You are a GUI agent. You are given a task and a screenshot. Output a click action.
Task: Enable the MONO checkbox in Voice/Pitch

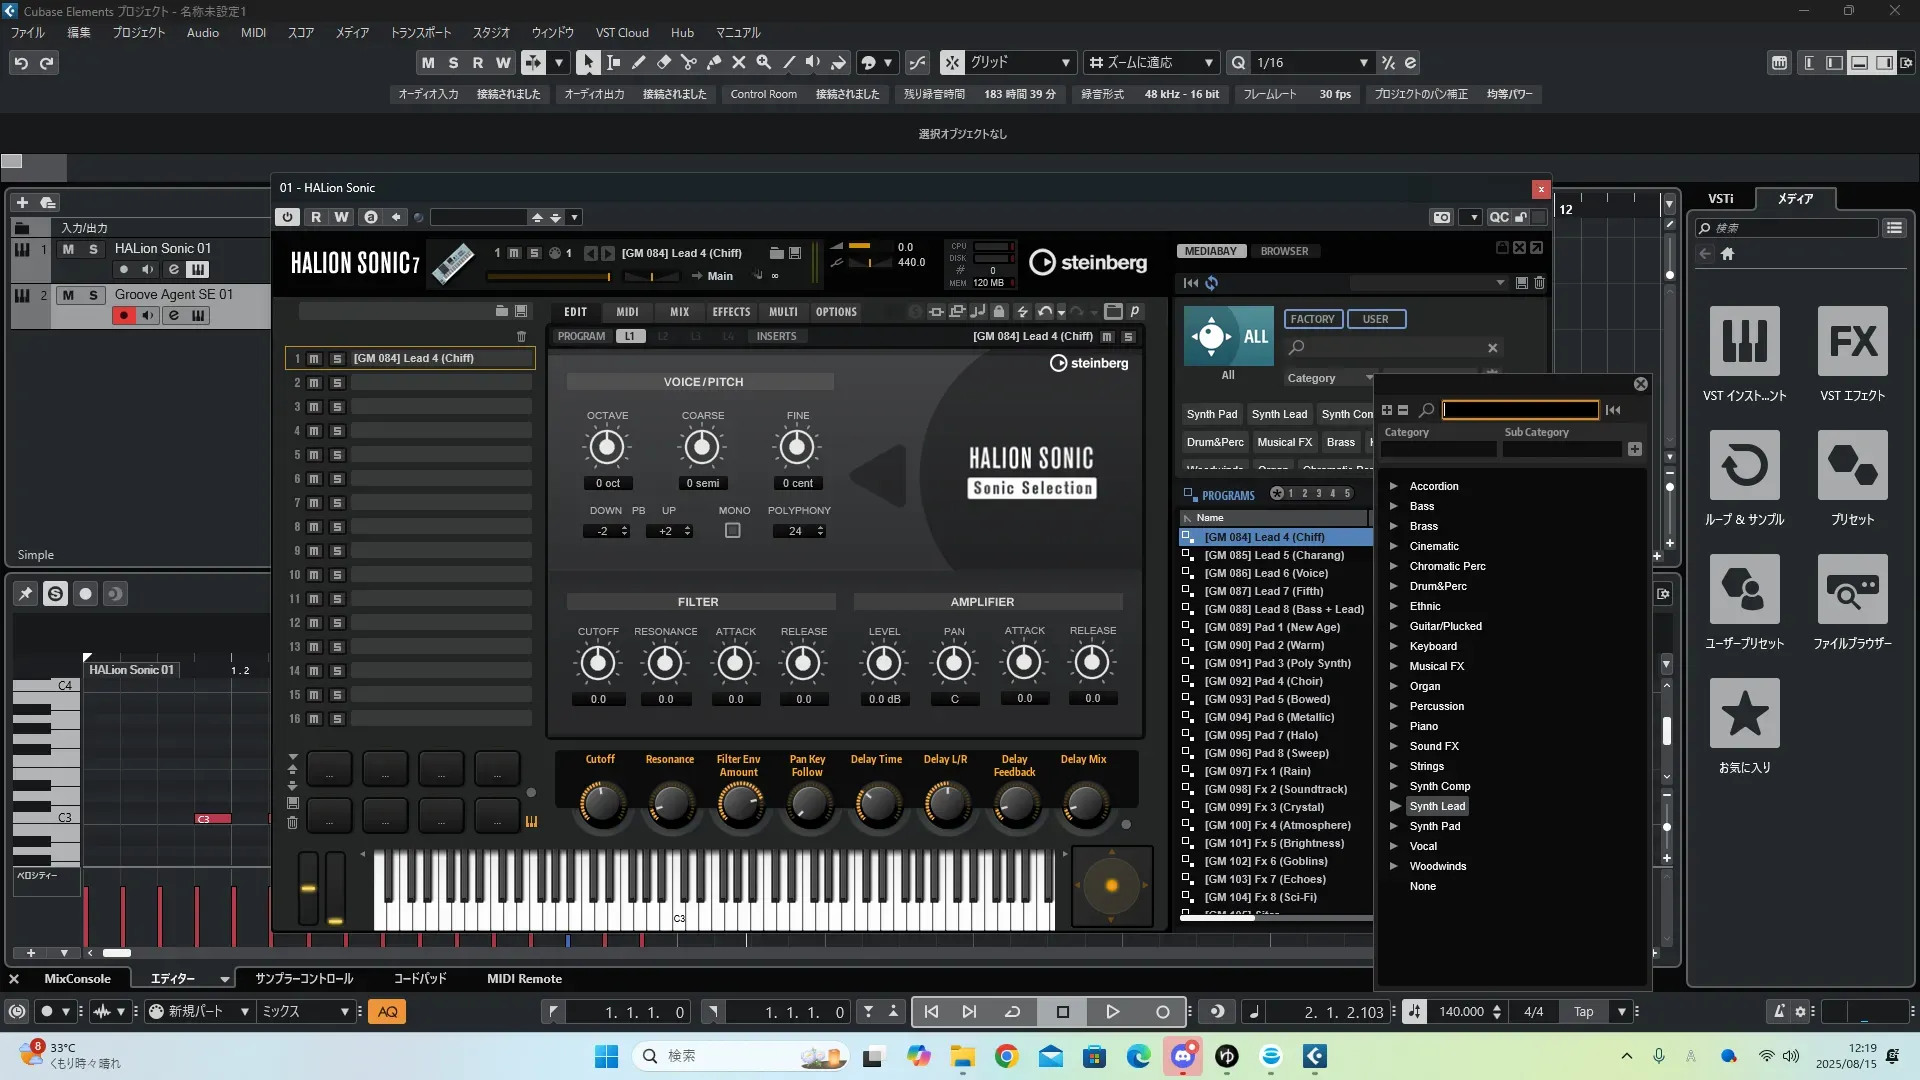click(733, 531)
